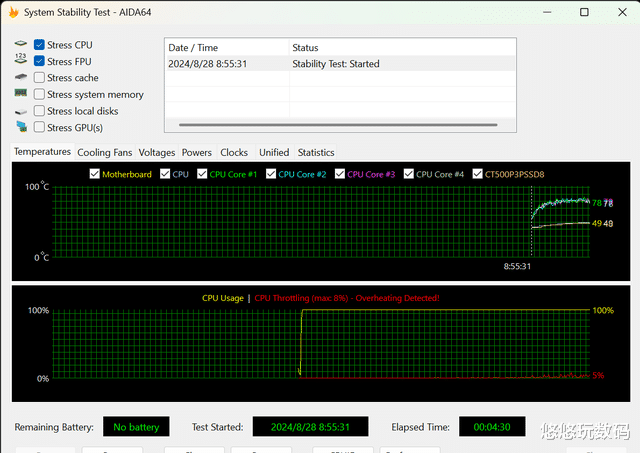Click the Status column header
This screenshot has width=640, height=453.
click(x=402, y=48)
